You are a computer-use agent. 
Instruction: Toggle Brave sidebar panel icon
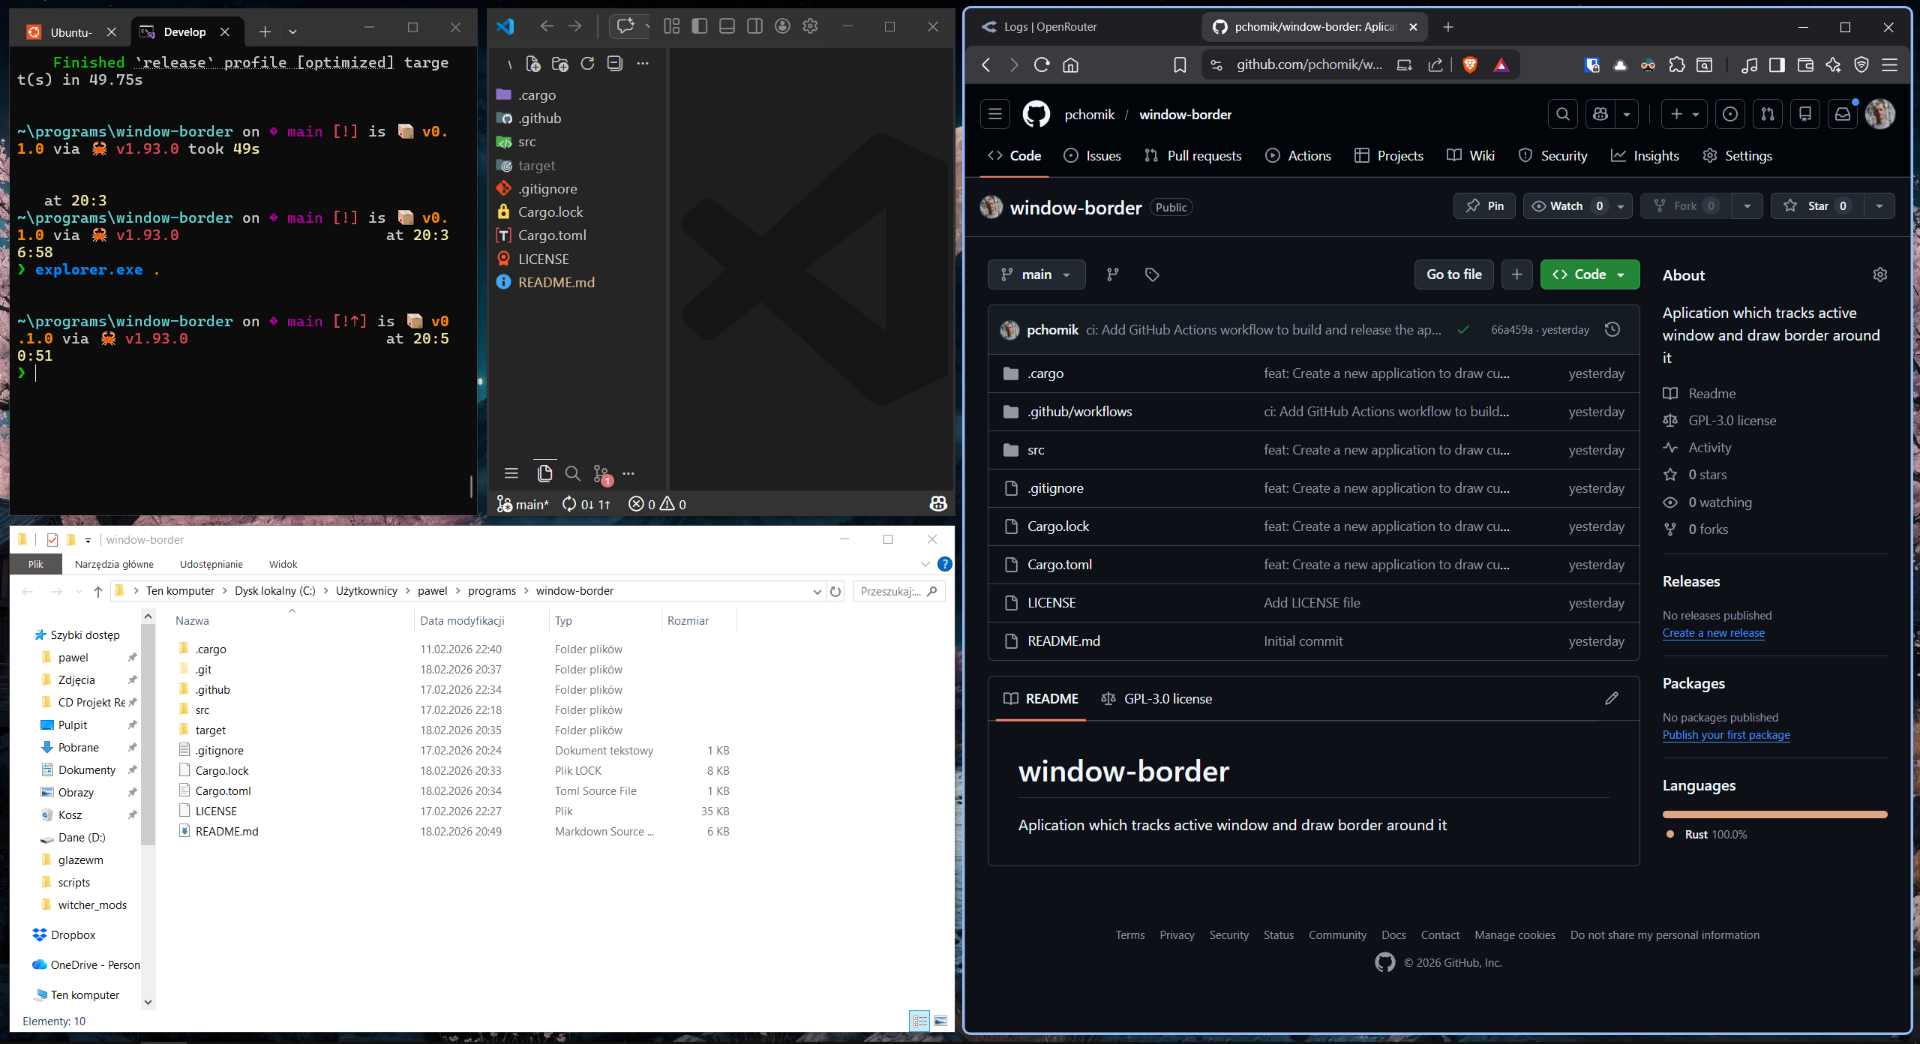click(1777, 65)
